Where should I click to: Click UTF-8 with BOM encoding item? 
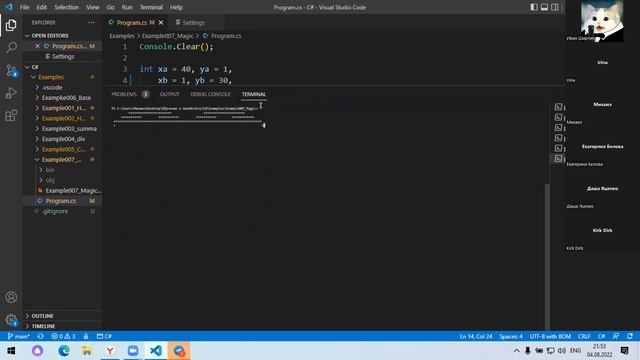pos(550,336)
